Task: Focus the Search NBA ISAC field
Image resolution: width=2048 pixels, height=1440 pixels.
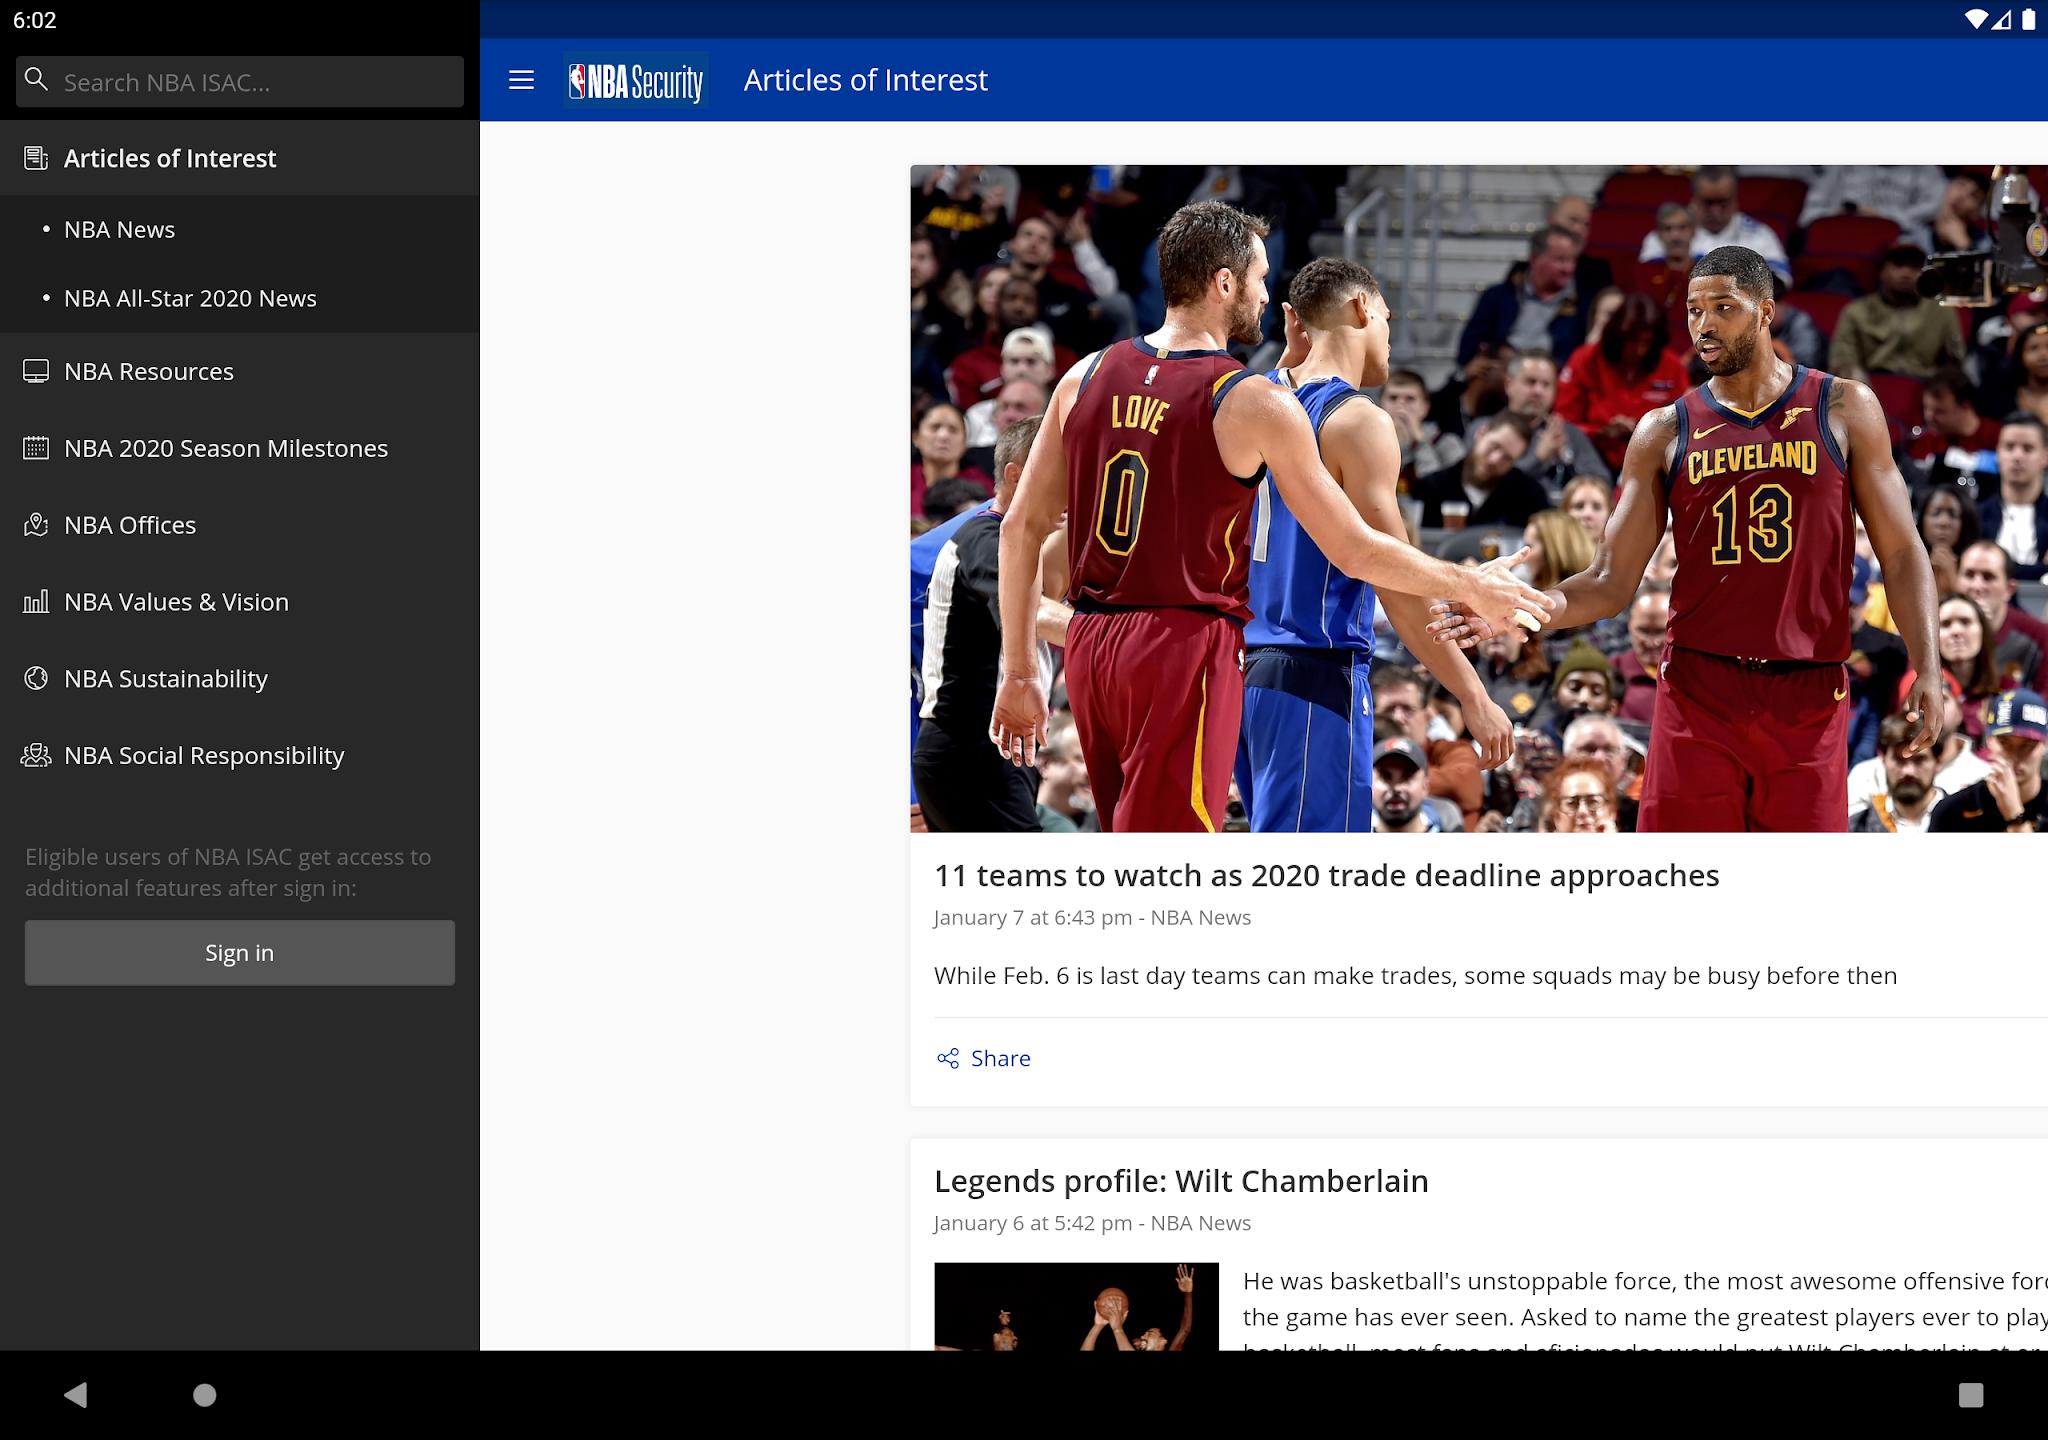Action: (x=240, y=82)
